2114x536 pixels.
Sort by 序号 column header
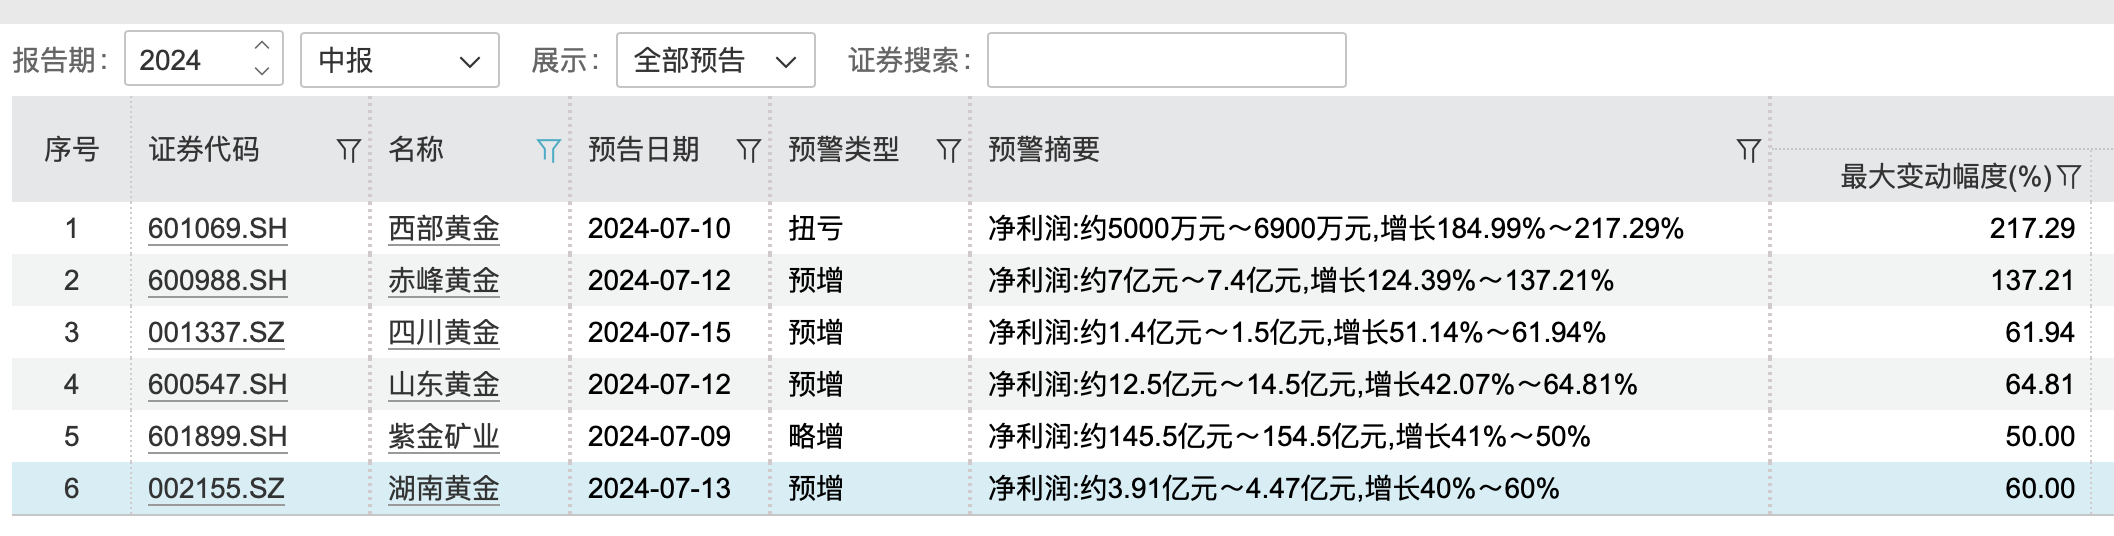point(72,150)
